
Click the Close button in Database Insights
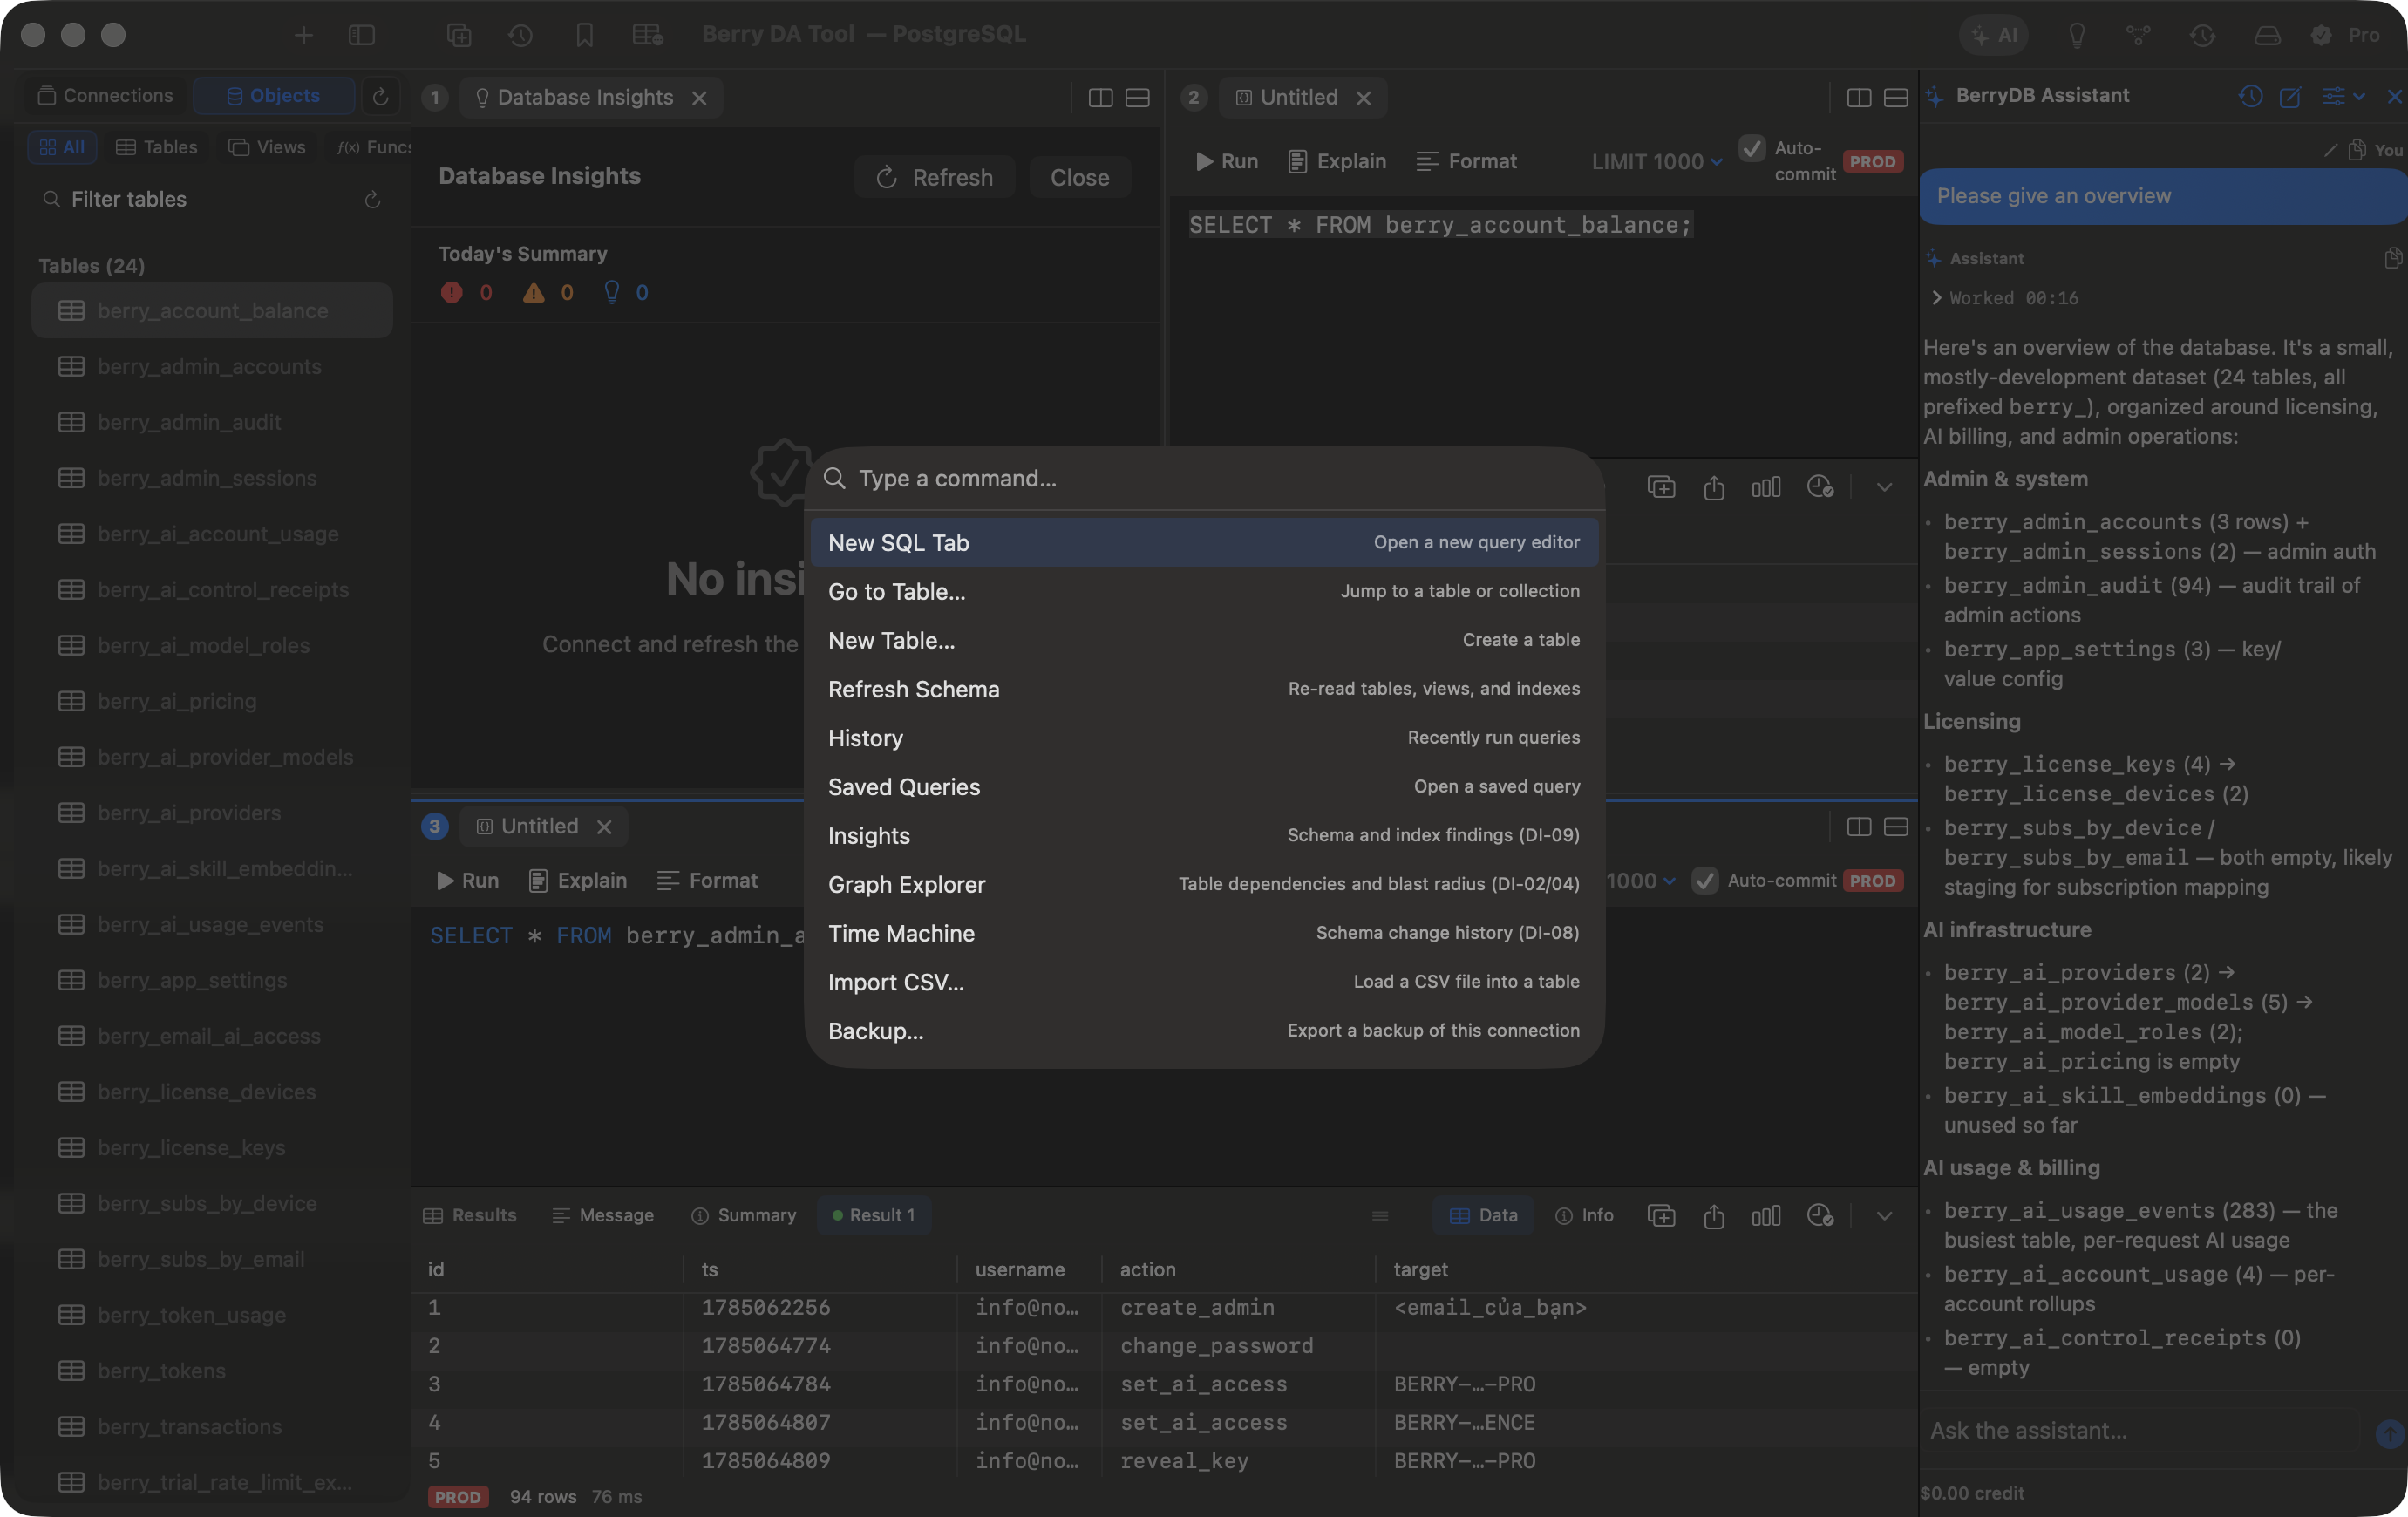tap(1080, 178)
